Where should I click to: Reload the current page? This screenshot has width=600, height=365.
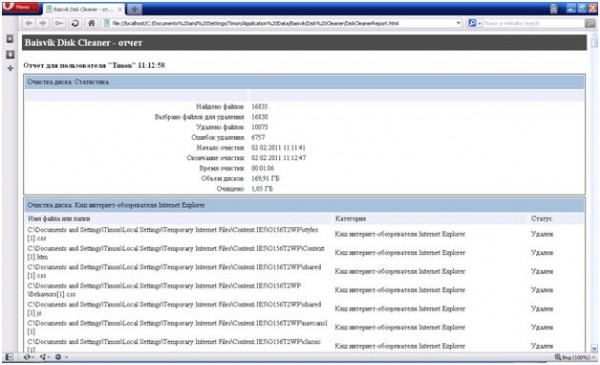[x=75, y=23]
